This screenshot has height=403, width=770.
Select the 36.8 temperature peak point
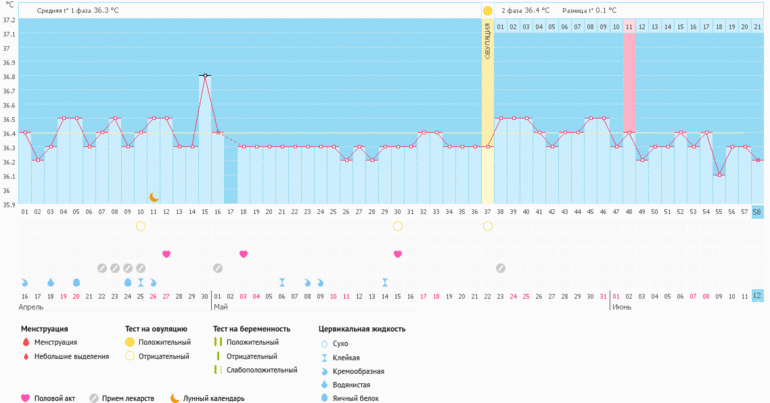[x=205, y=76]
